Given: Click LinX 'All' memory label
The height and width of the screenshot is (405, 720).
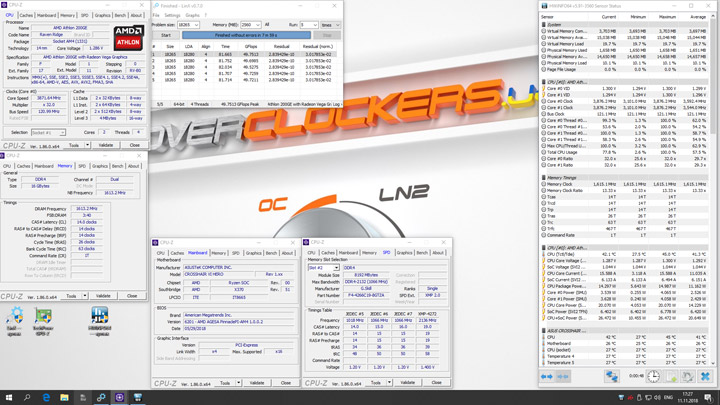Looking at the screenshot, I should pyautogui.click(x=267, y=25).
